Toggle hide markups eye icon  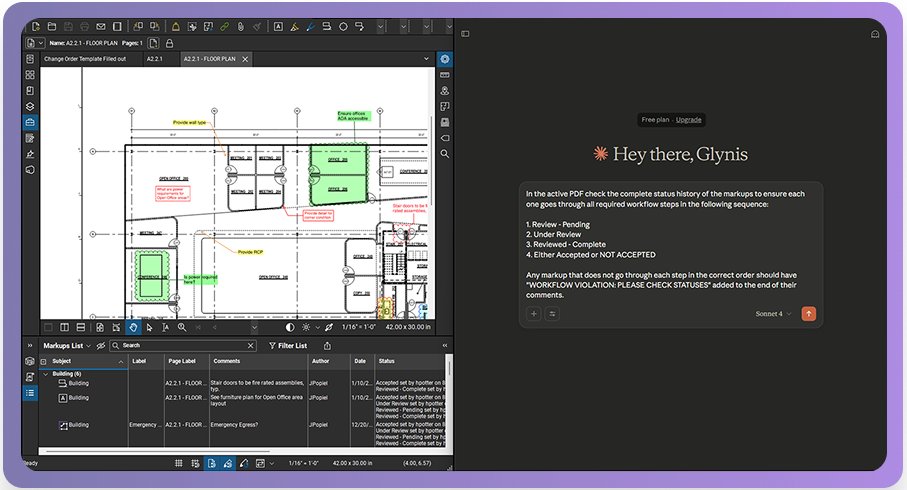[101, 345]
